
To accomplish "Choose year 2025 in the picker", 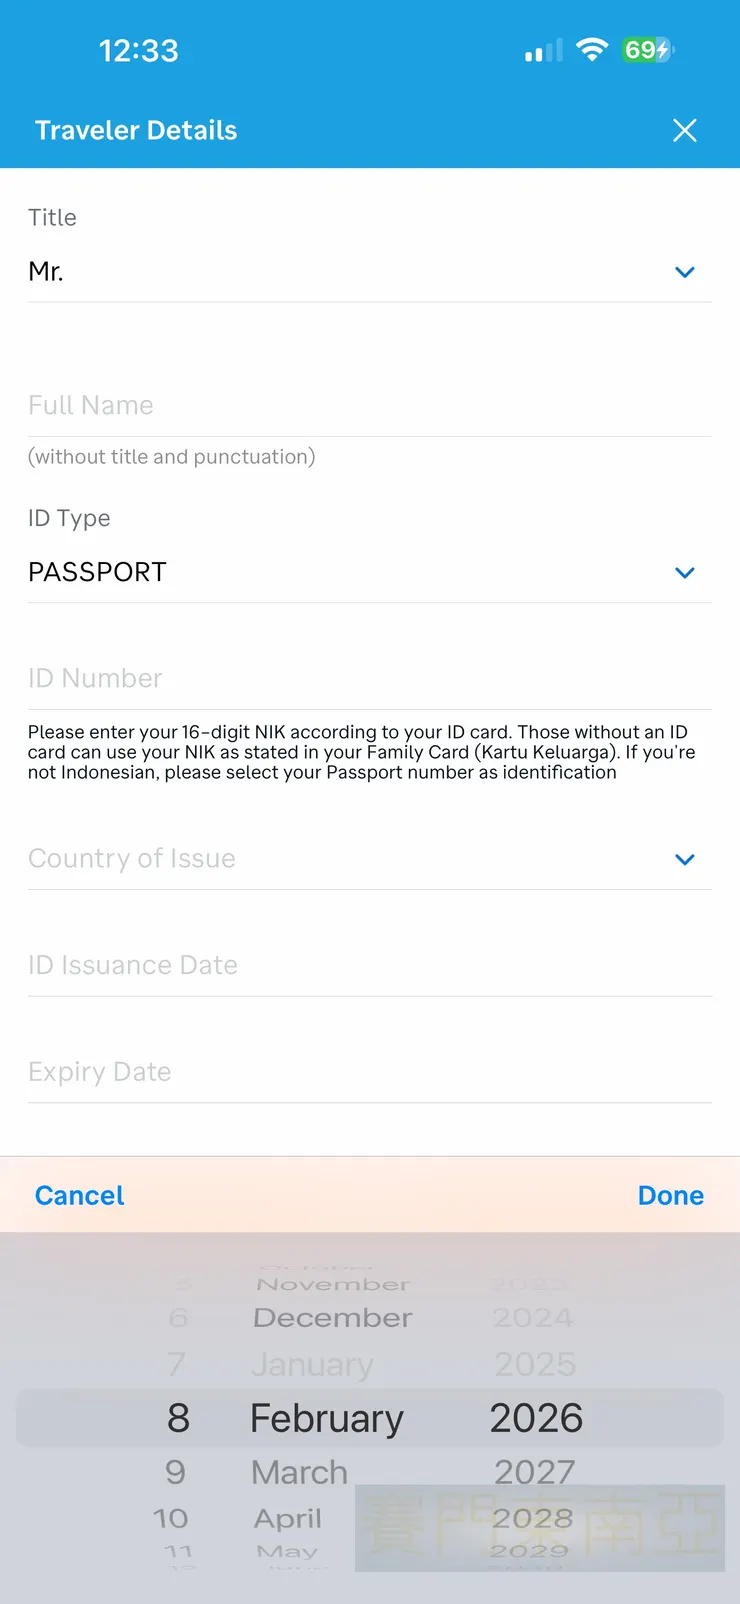I will point(535,1365).
